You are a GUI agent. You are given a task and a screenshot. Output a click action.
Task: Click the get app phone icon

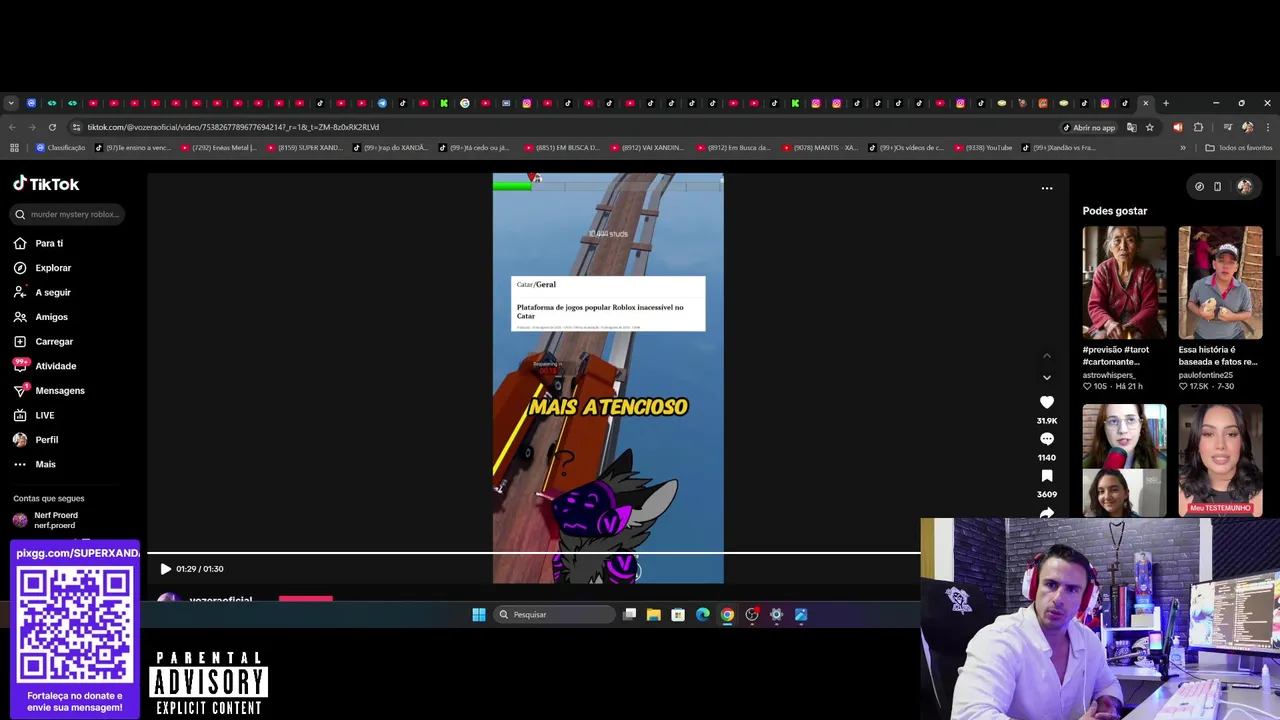[1217, 186]
